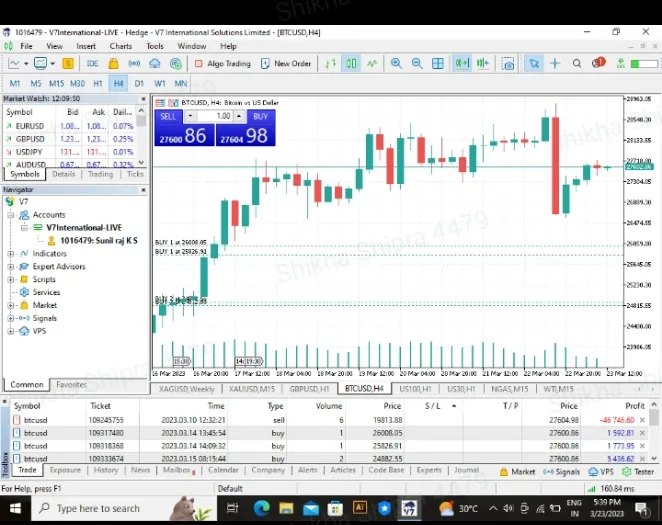Expand the Expert Advisors node
The width and height of the screenshot is (662, 525).
click(11, 267)
